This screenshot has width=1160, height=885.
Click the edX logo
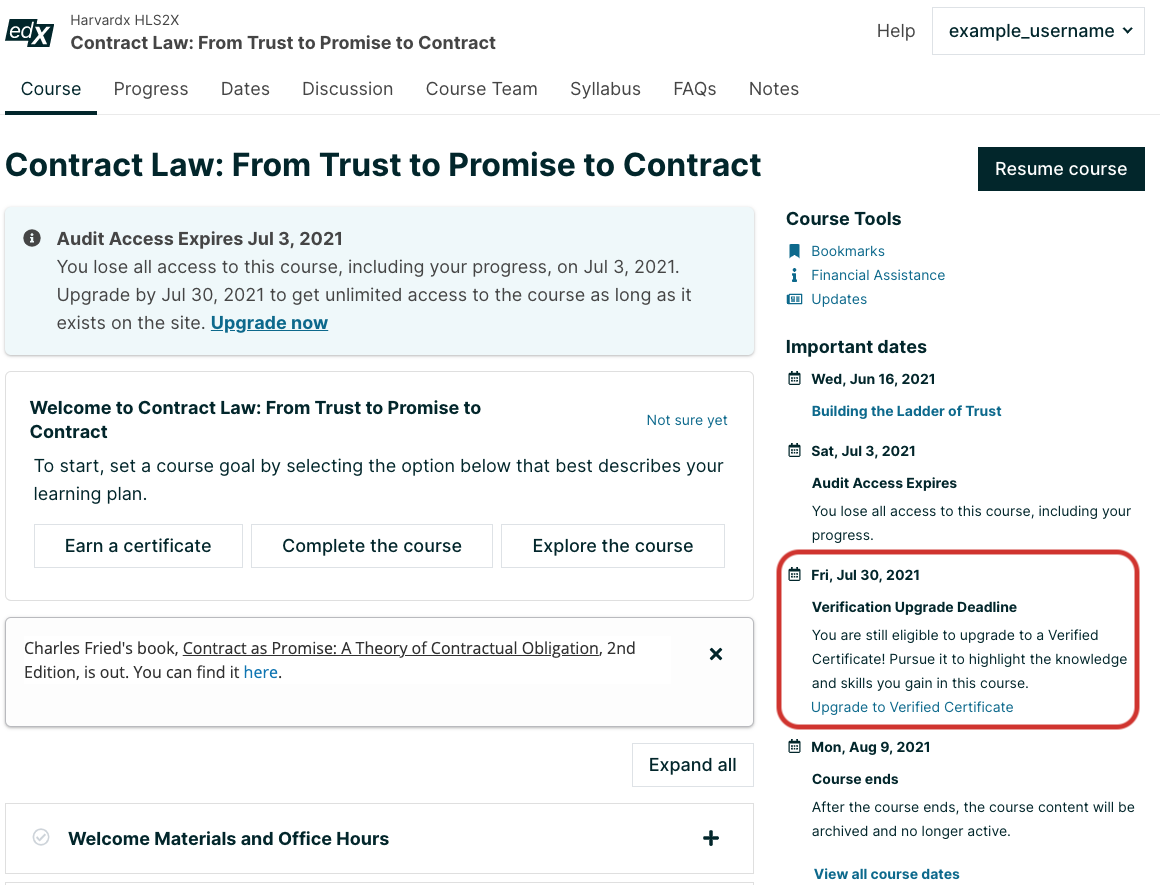30,33
